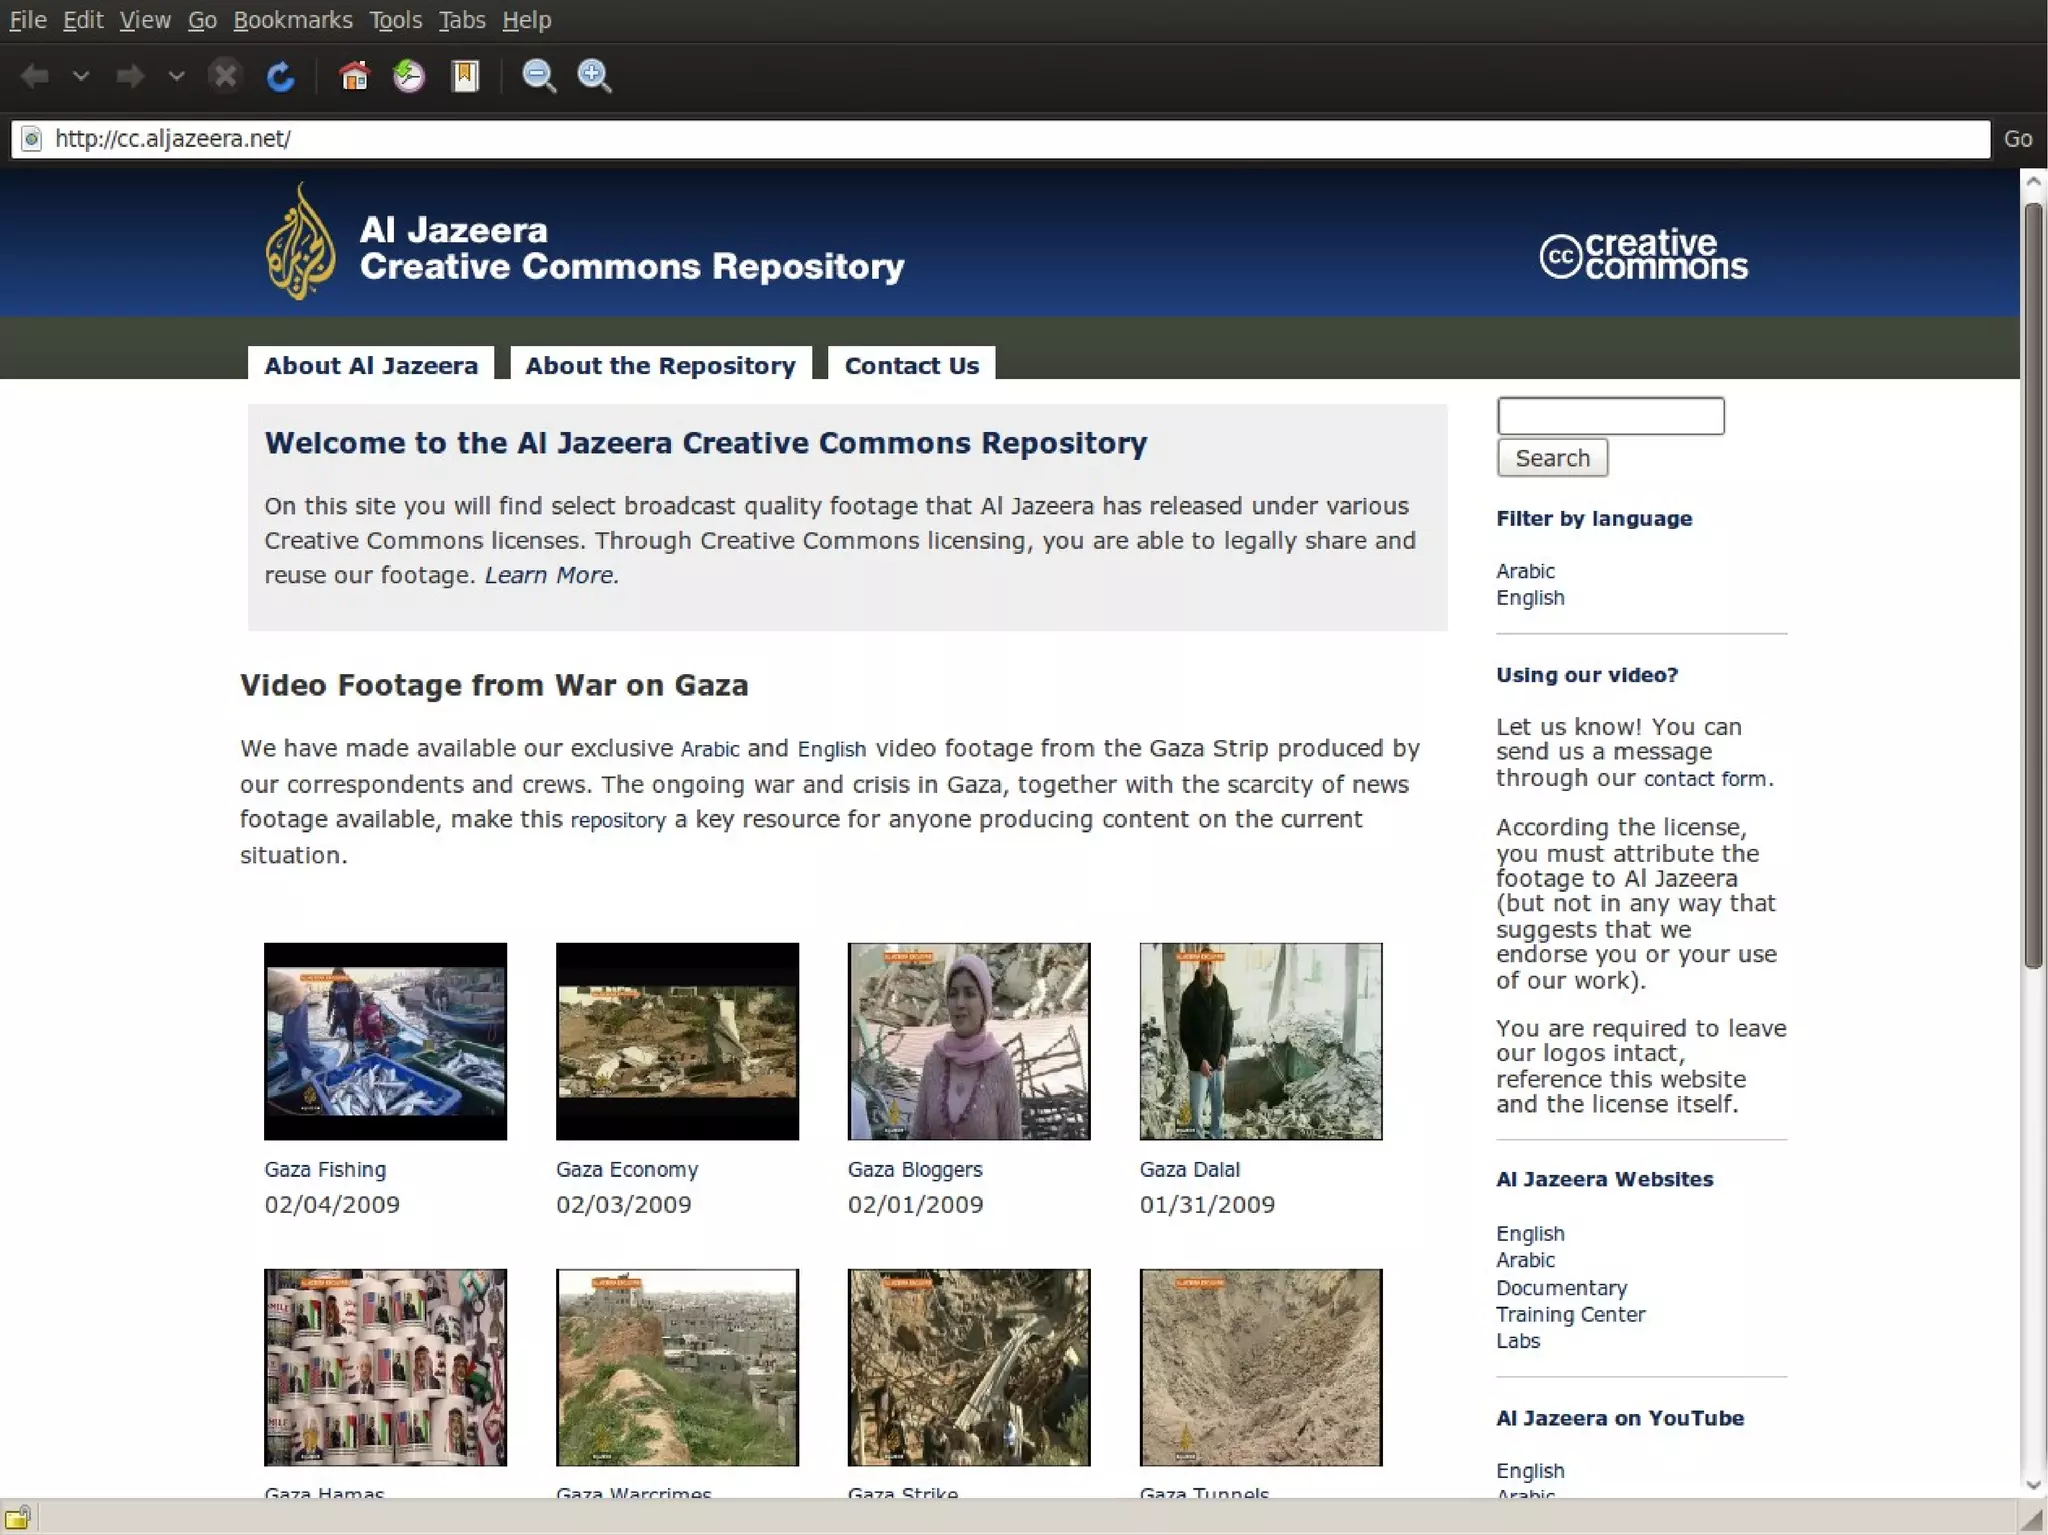
Task: Open the About the Repository tab
Action: 660,365
